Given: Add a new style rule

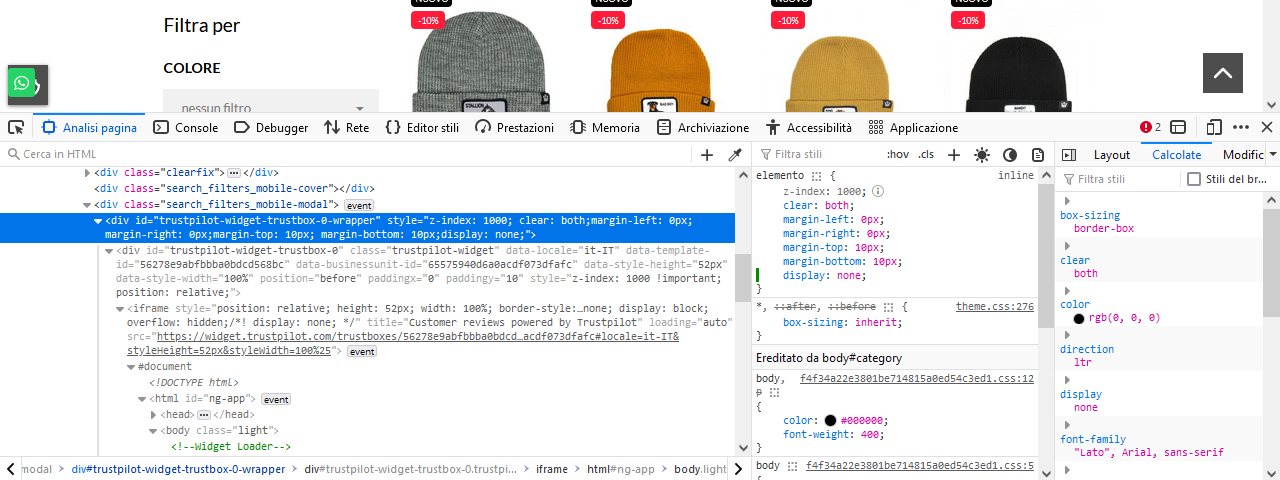Looking at the screenshot, I should [x=954, y=155].
